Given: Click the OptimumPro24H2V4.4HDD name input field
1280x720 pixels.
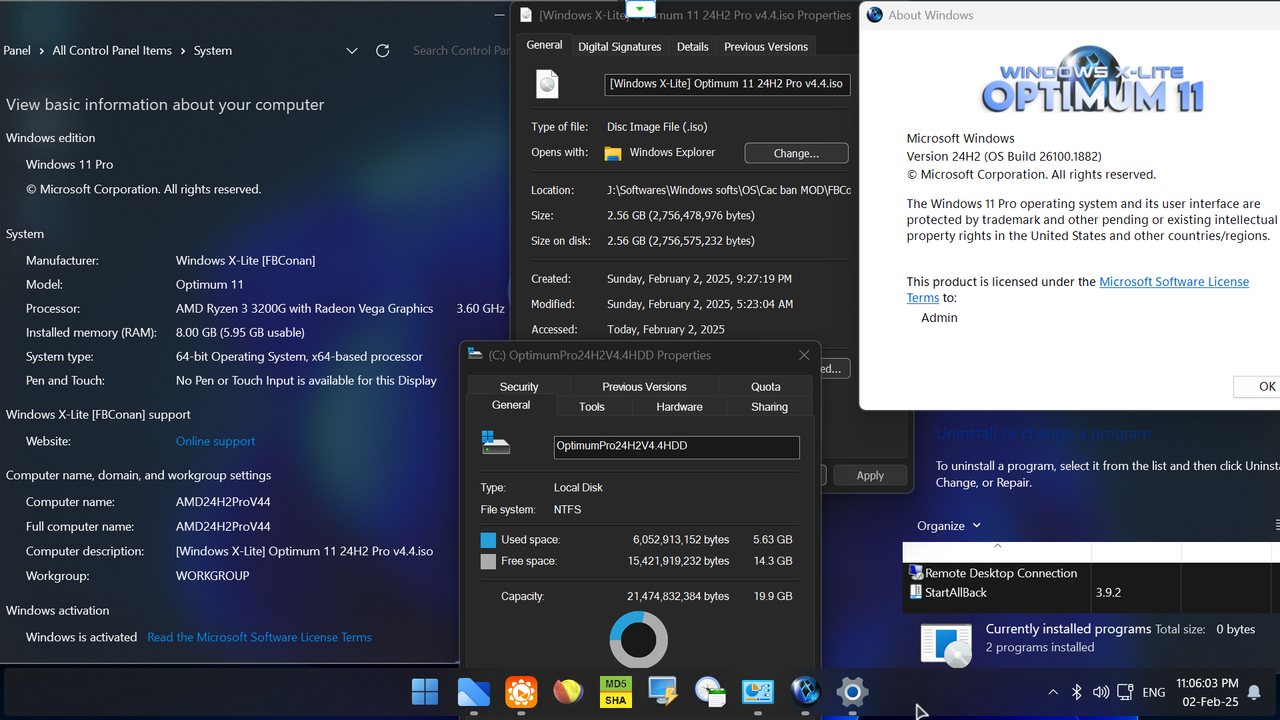Looking at the screenshot, I should tap(676, 447).
